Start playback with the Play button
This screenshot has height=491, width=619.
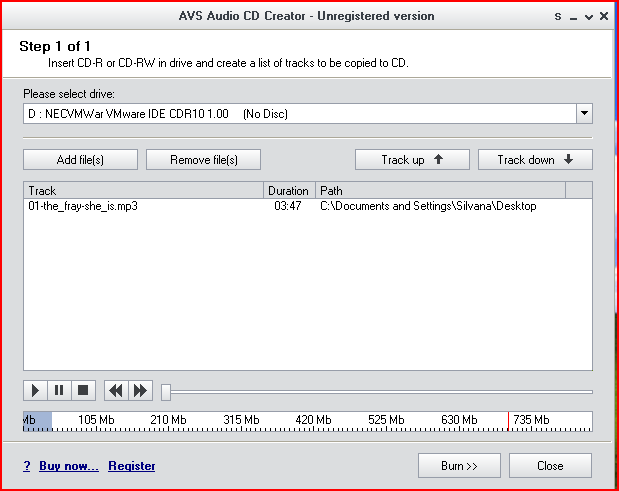pos(36,391)
